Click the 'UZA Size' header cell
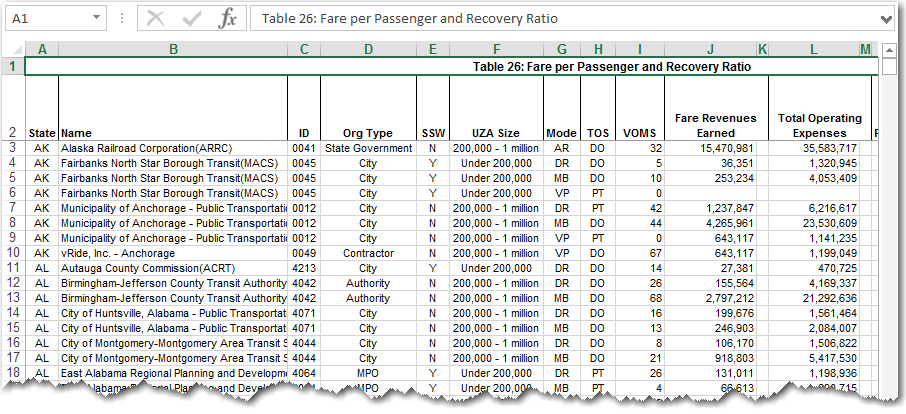 click(496, 107)
